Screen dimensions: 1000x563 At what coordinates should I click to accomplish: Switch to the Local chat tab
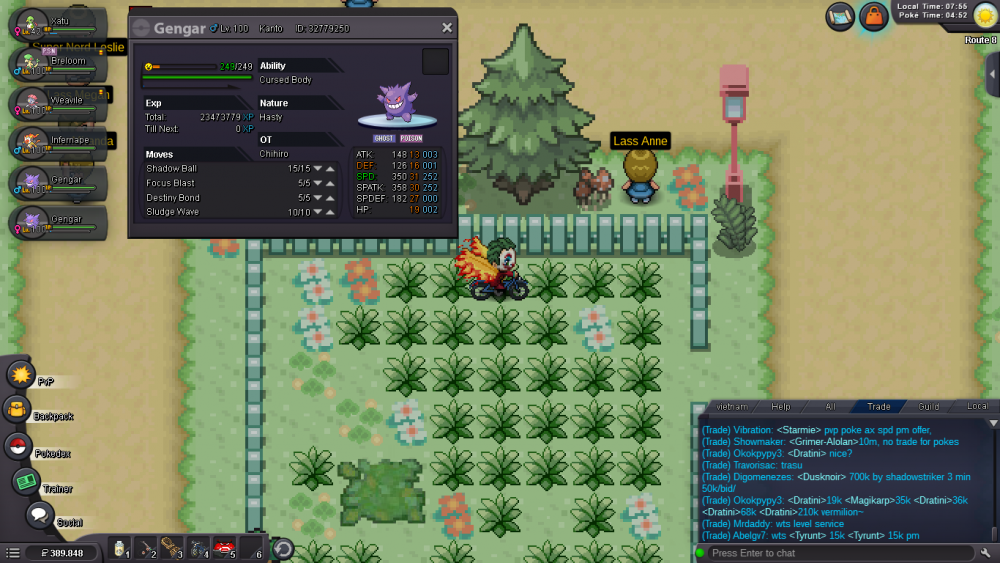point(976,407)
